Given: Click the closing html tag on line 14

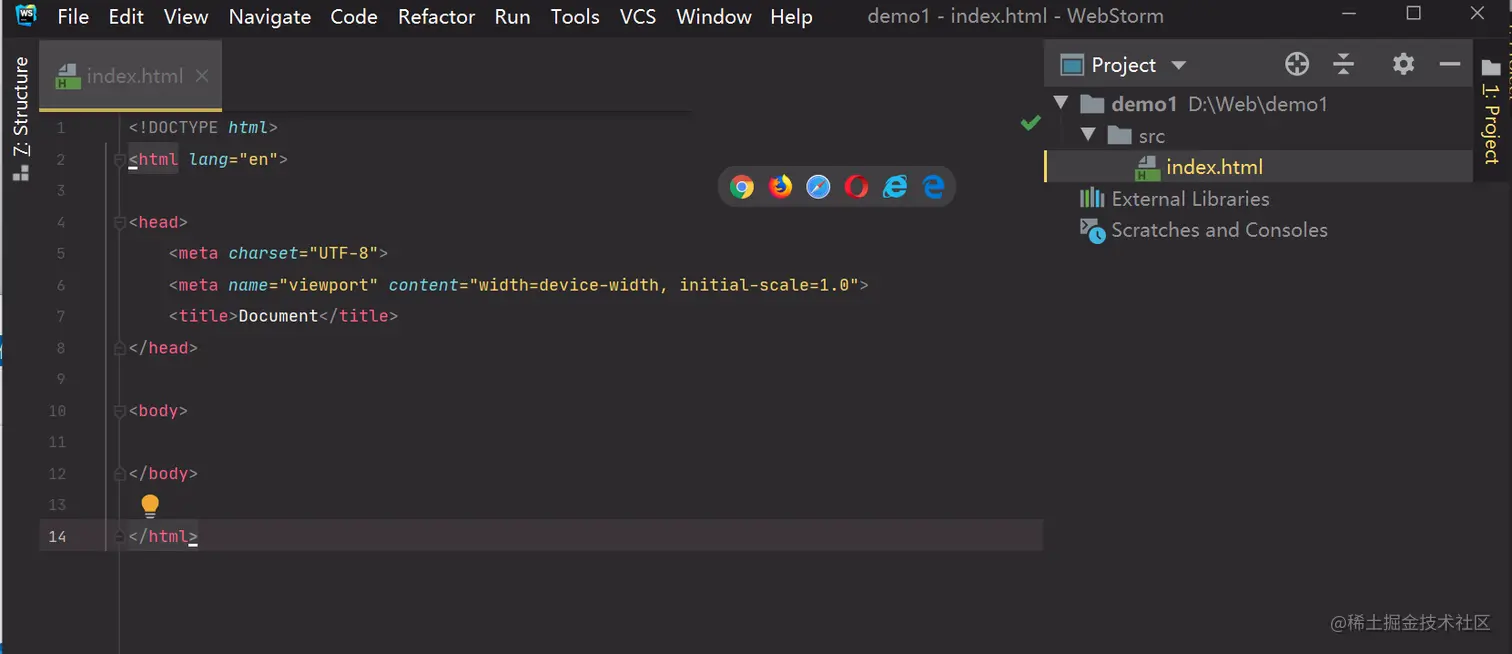Looking at the screenshot, I should click(x=163, y=536).
